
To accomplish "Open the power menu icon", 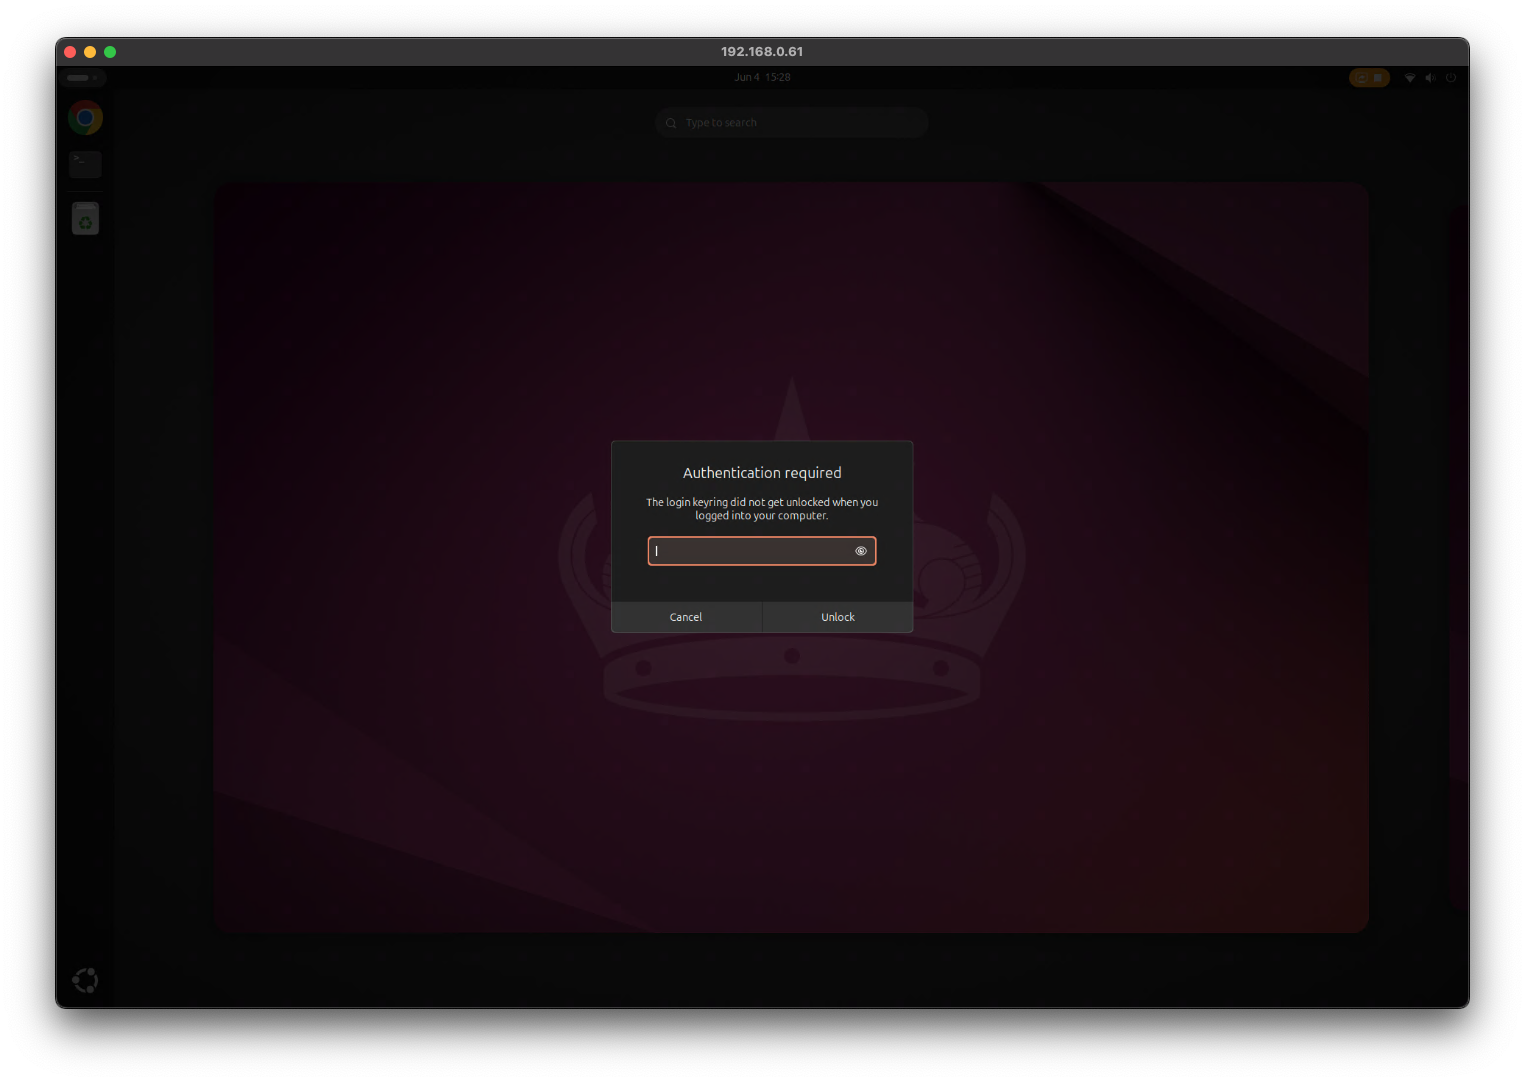I will click(x=1450, y=78).
